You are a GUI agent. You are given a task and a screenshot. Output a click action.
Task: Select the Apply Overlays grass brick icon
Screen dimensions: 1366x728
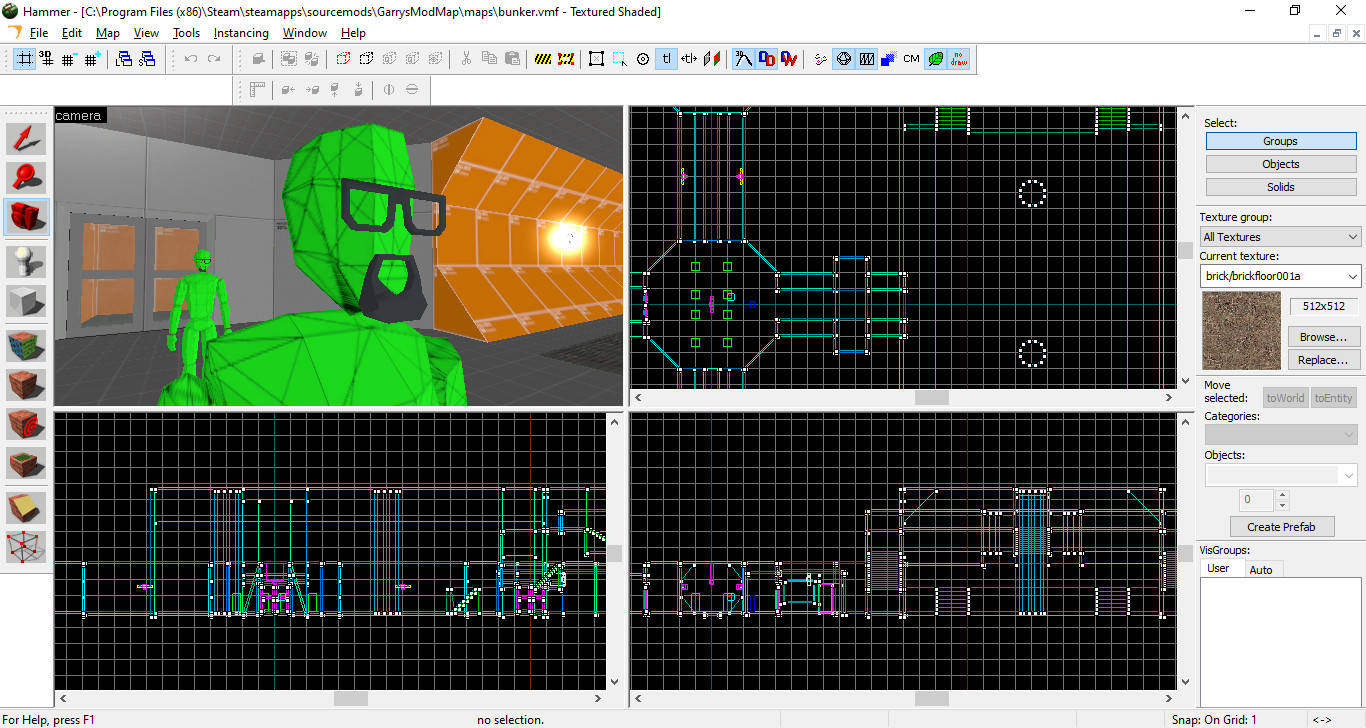tap(26, 463)
